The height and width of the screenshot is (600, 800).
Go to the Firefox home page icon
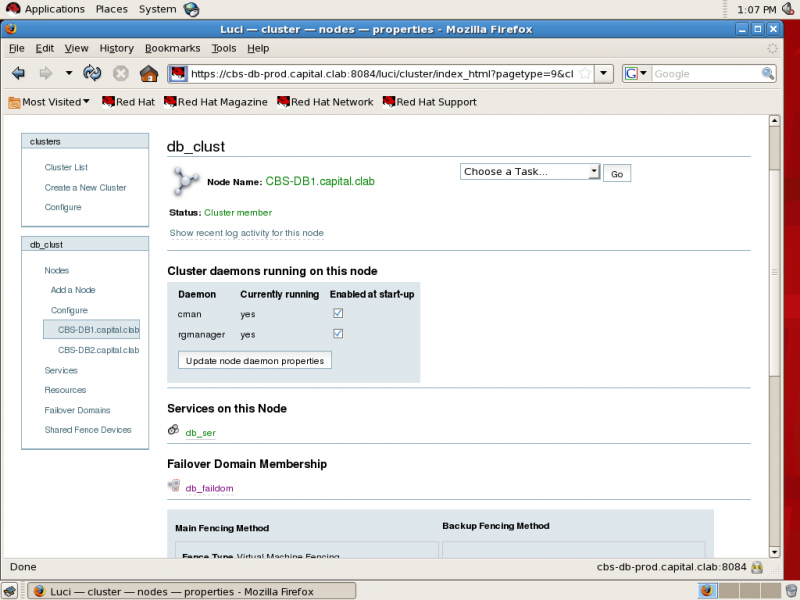click(149, 73)
